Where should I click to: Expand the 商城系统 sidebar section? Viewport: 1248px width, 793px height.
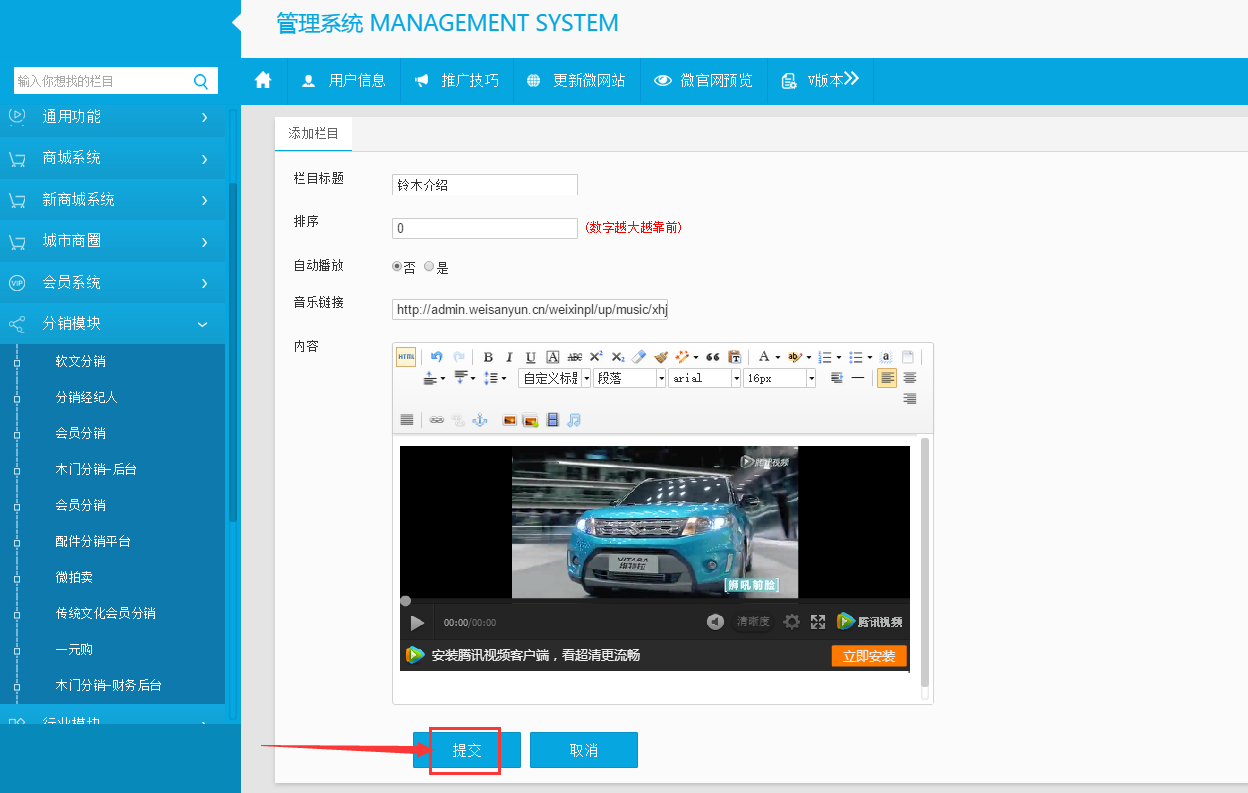pyautogui.click(x=113, y=158)
